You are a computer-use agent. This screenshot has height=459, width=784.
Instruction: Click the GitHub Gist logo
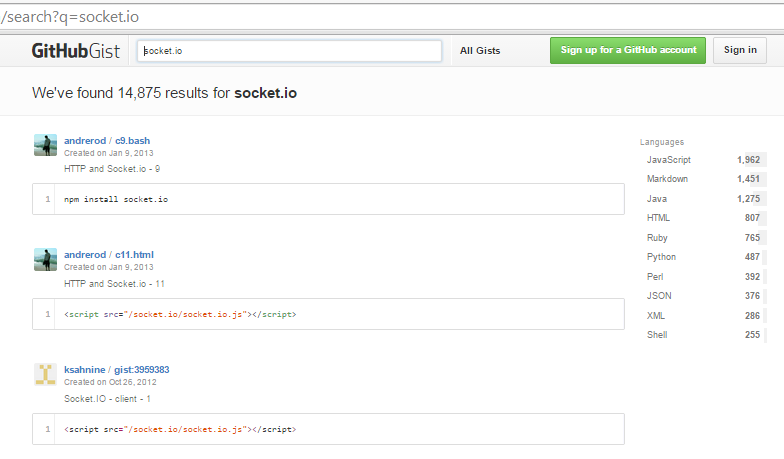(x=76, y=51)
